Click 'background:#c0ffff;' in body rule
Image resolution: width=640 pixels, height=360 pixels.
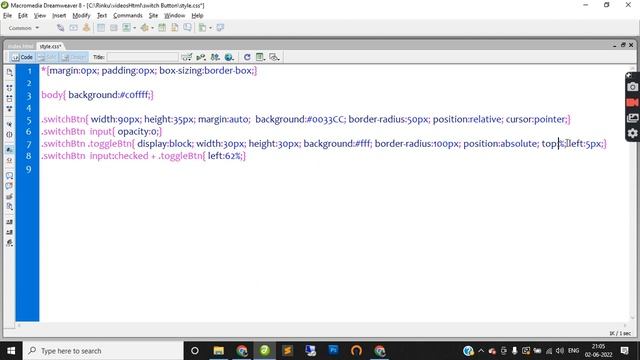coord(111,95)
